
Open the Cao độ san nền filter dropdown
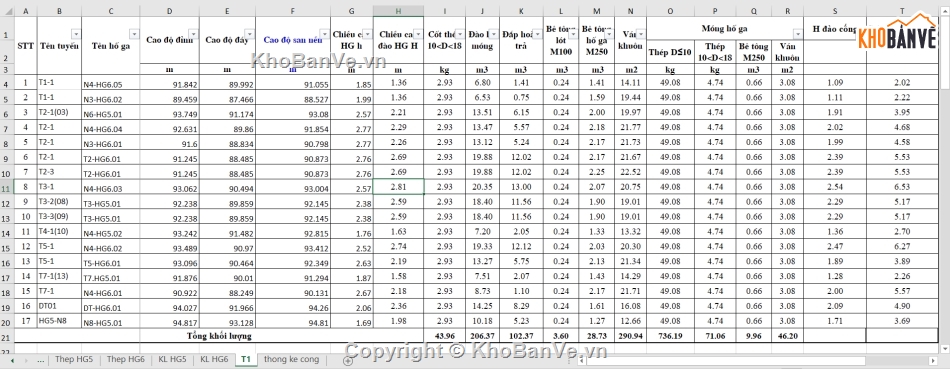click(x=325, y=34)
